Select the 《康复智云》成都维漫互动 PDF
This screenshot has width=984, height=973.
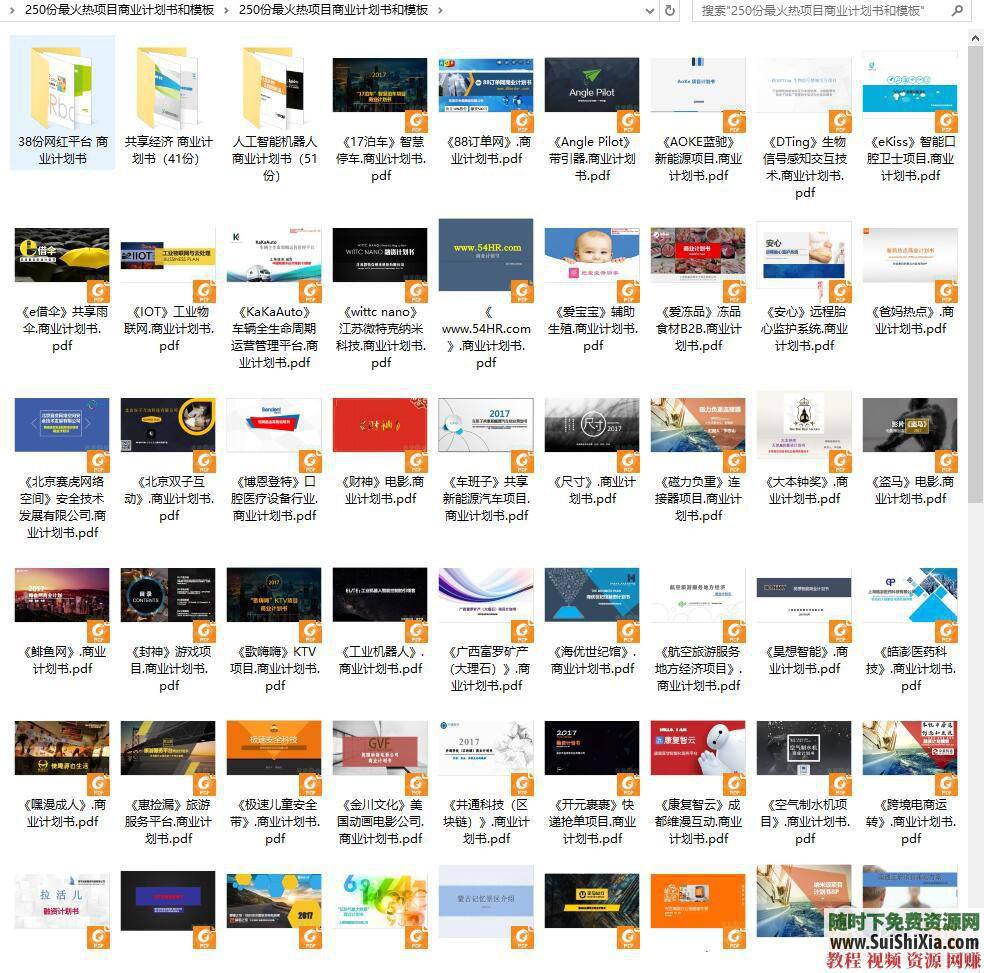point(698,783)
